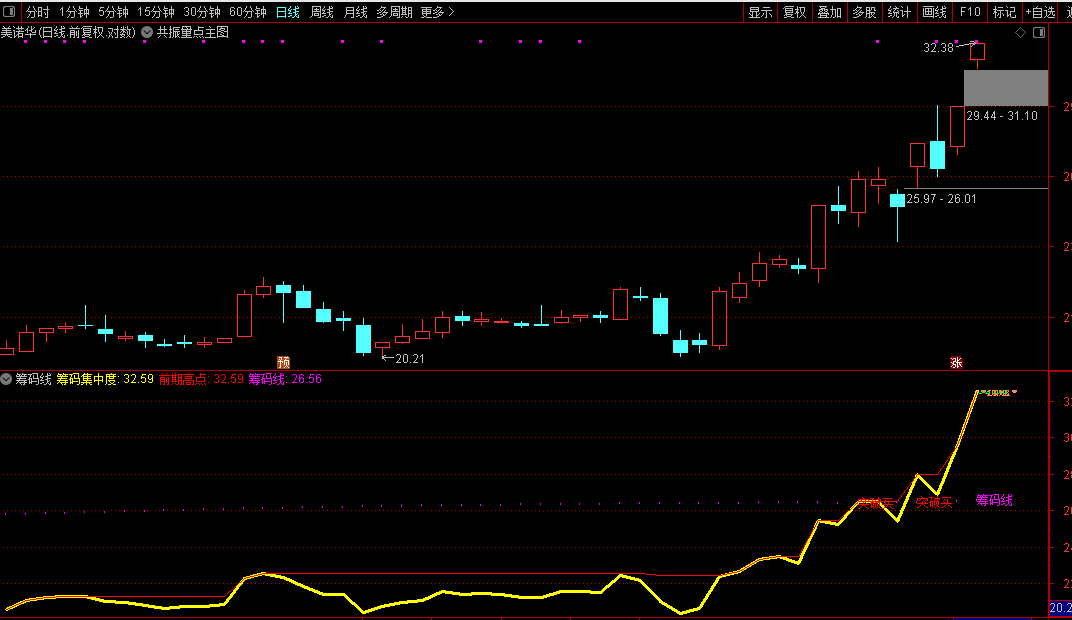Screen dimensions: 1072x620
Task: Switch to 15分钟 period
Action: [156, 12]
